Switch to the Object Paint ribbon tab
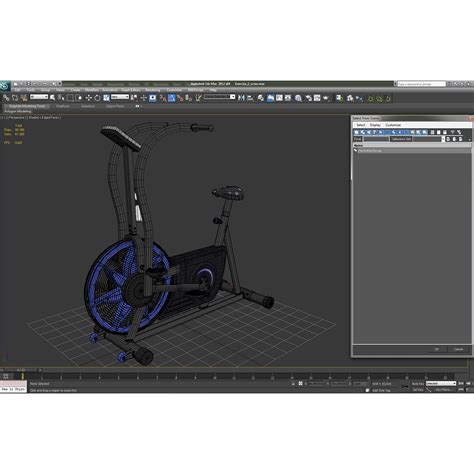Image resolution: width=474 pixels, height=474 pixels. pos(115,106)
